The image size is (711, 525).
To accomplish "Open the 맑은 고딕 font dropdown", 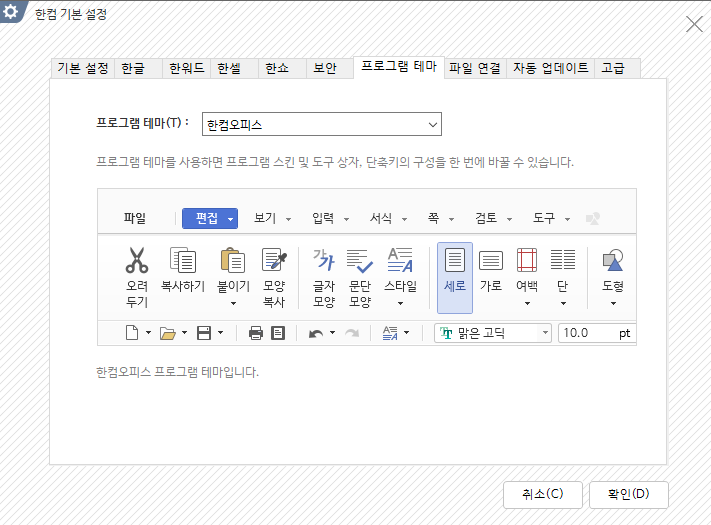I will coord(545,333).
